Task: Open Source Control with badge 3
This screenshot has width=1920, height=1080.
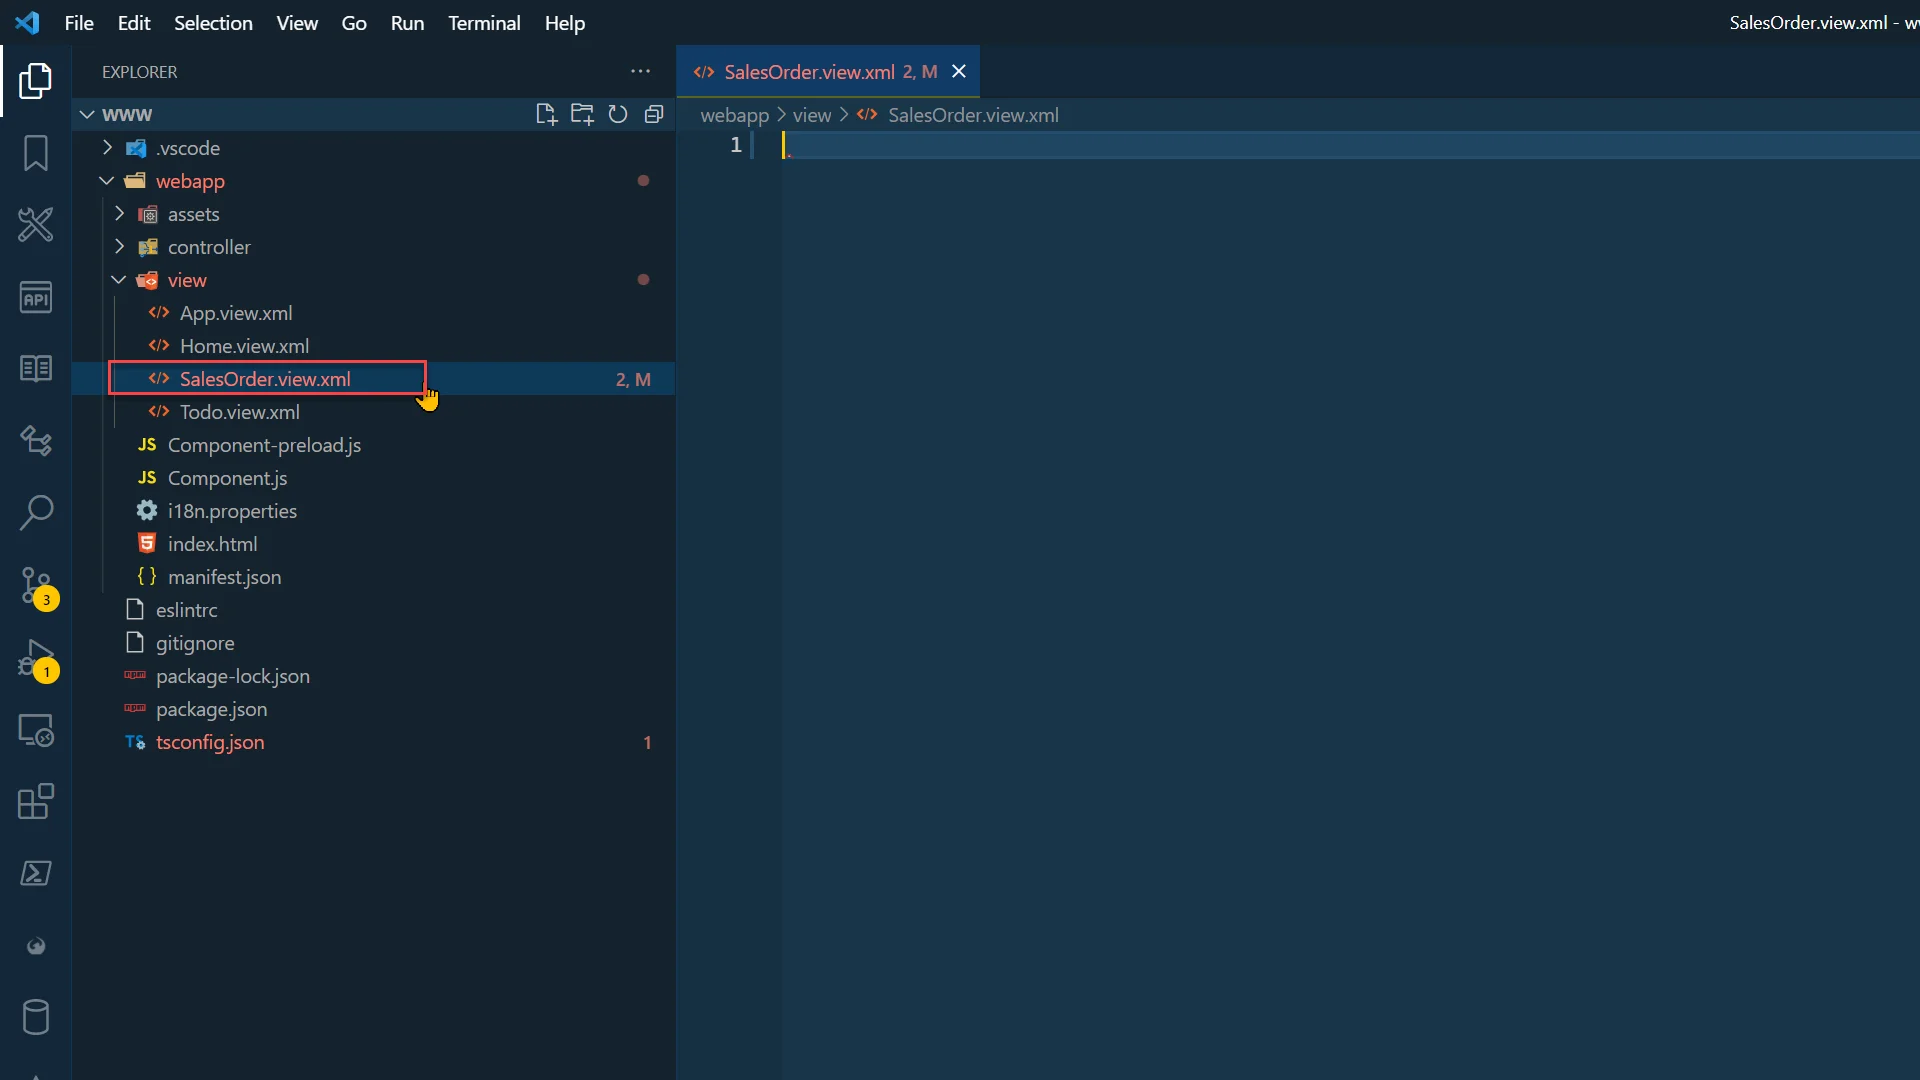Action: click(x=36, y=585)
